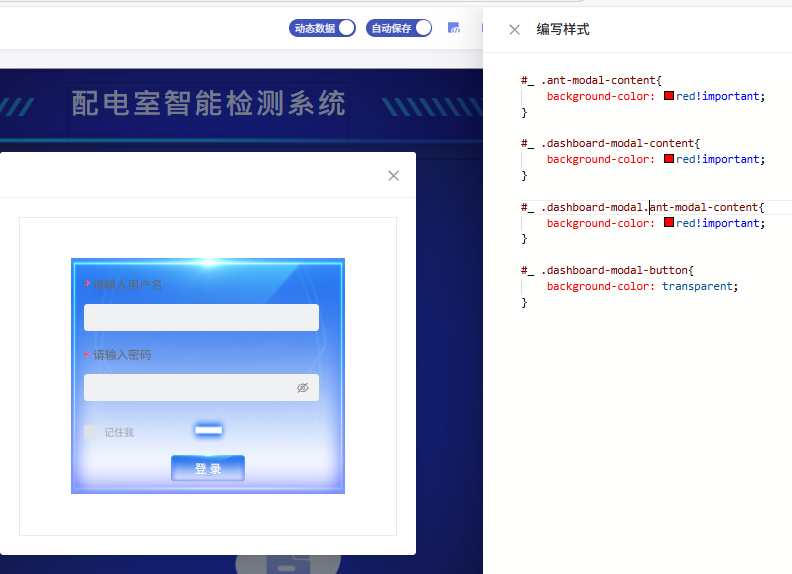Toggle the 自动保存 switch
The height and width of the screenshot is (574, 792).
pos(399,28)
